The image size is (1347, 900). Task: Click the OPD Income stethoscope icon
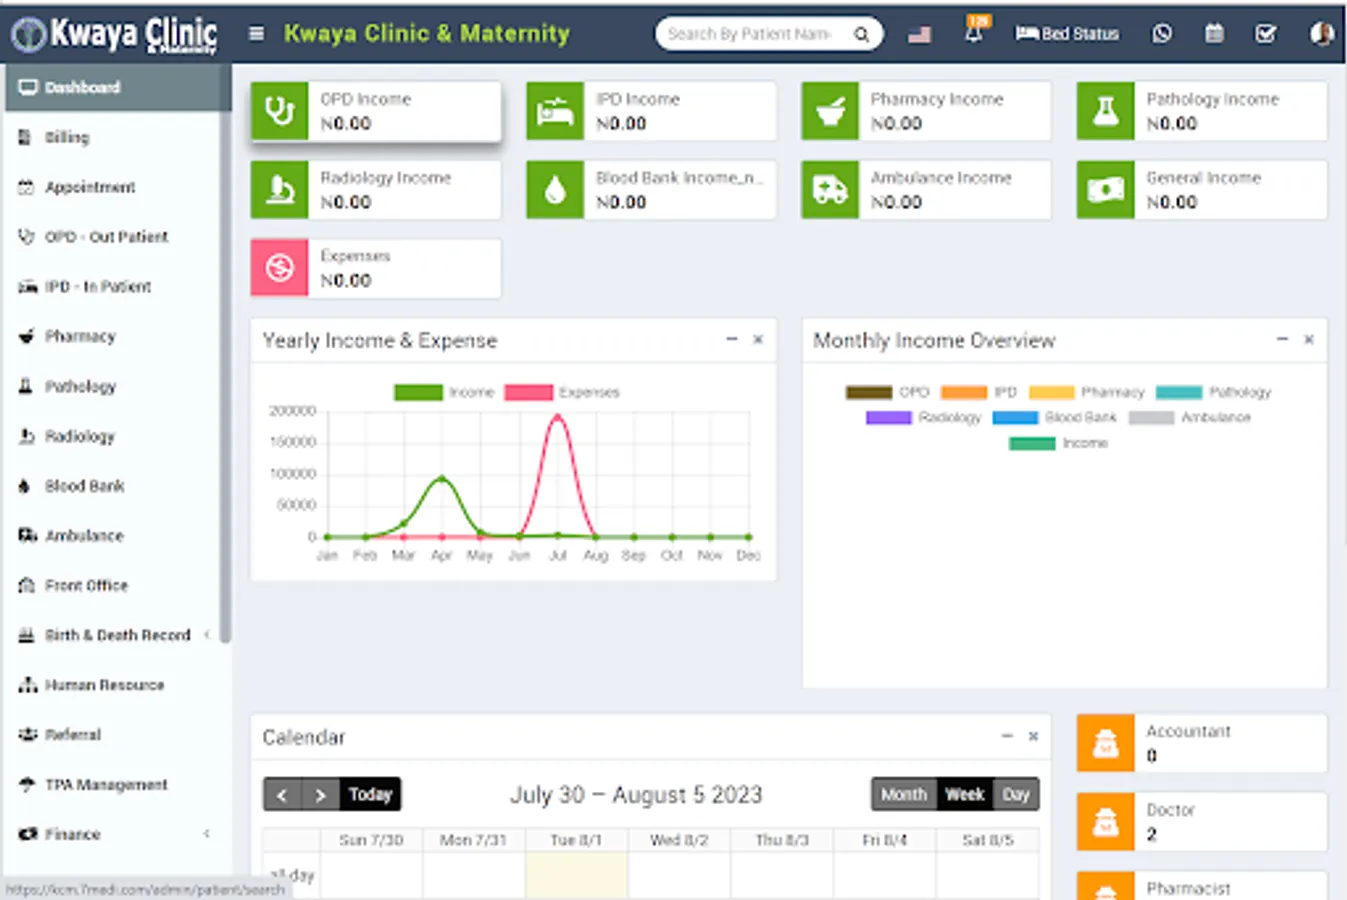click(x=279, y=111)
